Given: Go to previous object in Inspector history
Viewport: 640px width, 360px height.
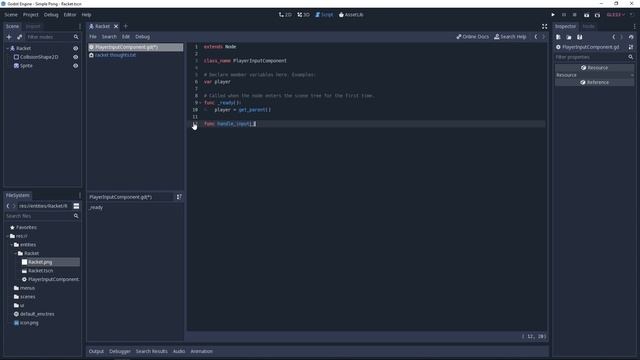Looking at the screenshot, I should tap(613, 37).
